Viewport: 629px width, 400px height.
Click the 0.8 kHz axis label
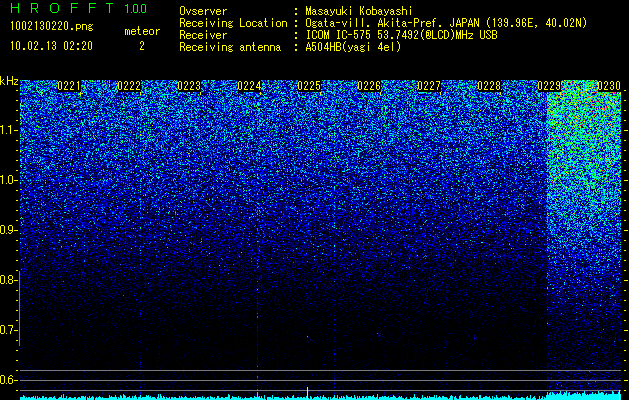click(7, 280)
